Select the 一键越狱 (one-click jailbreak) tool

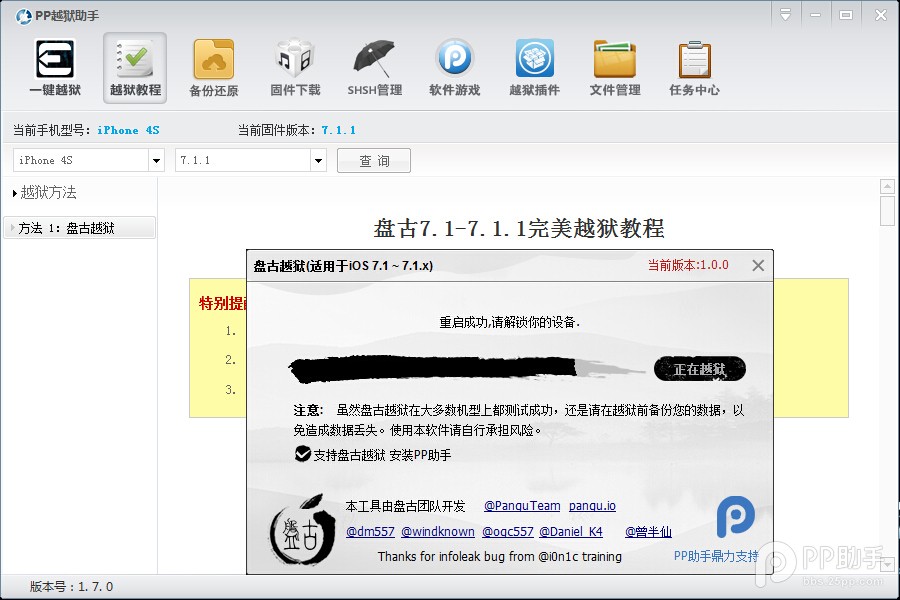click(54, 67)
